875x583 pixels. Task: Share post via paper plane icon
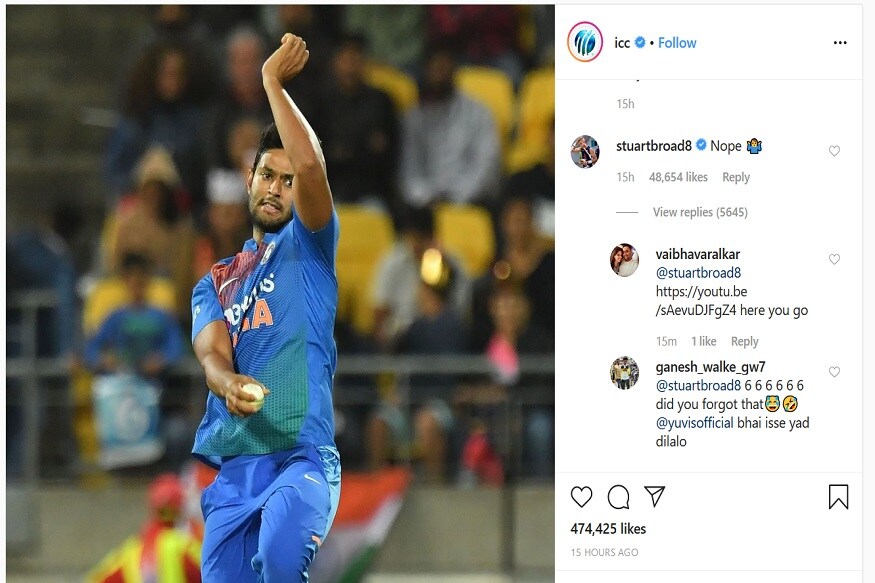655,496
